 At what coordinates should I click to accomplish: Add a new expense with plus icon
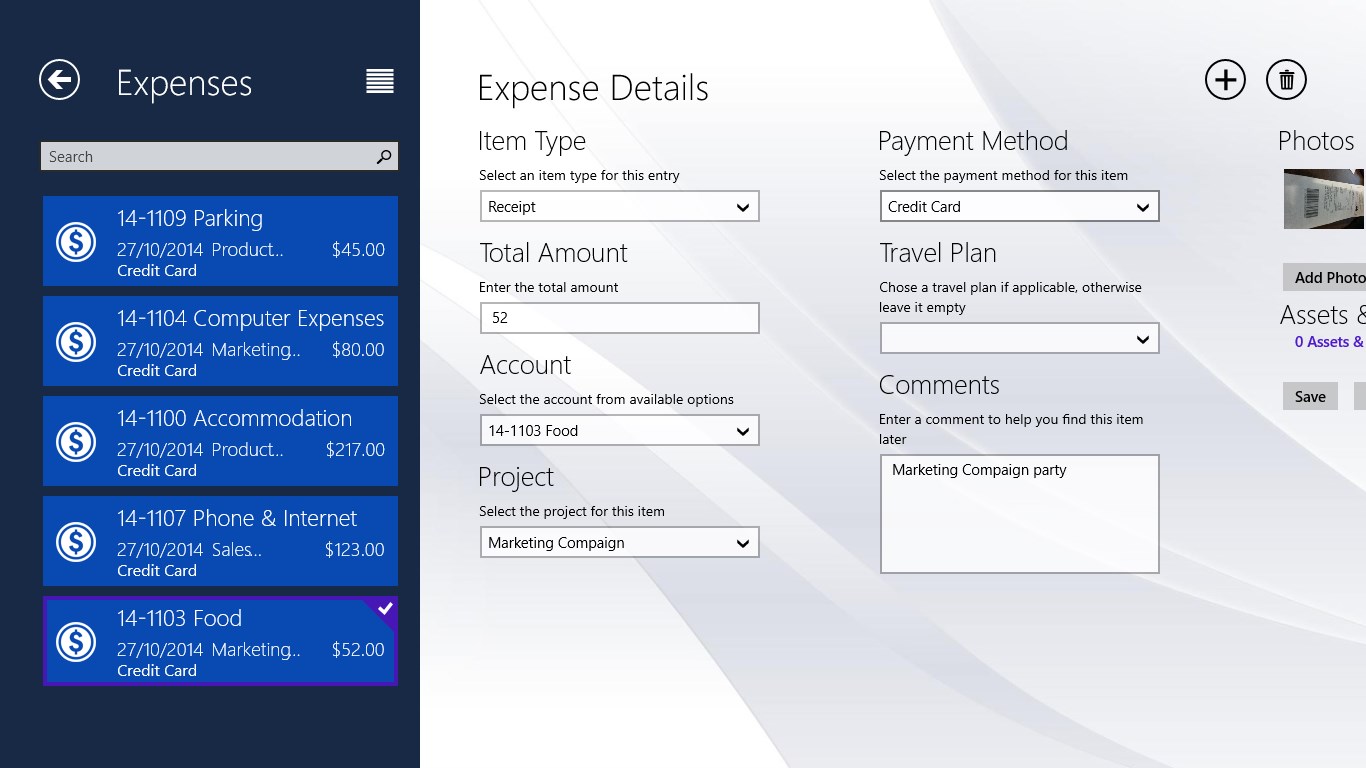tap(1225, 80)
